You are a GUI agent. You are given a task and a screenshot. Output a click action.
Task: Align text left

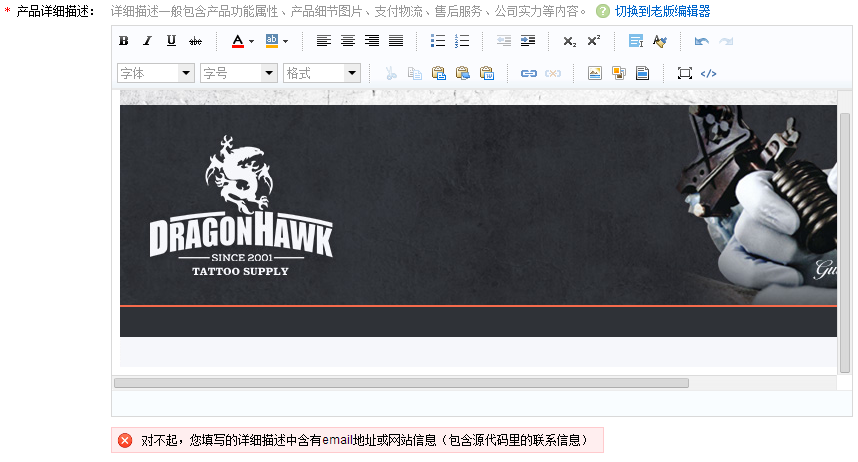pos(324,41)
